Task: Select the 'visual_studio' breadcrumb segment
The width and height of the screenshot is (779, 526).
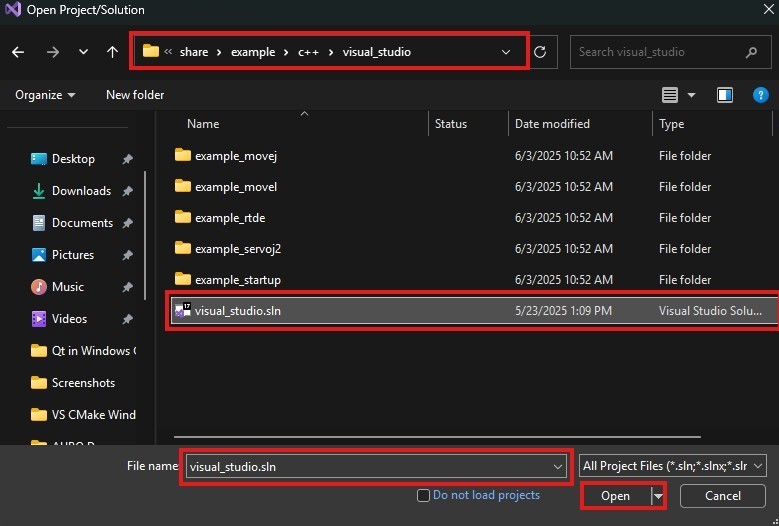Action: (x=377, y=52)
